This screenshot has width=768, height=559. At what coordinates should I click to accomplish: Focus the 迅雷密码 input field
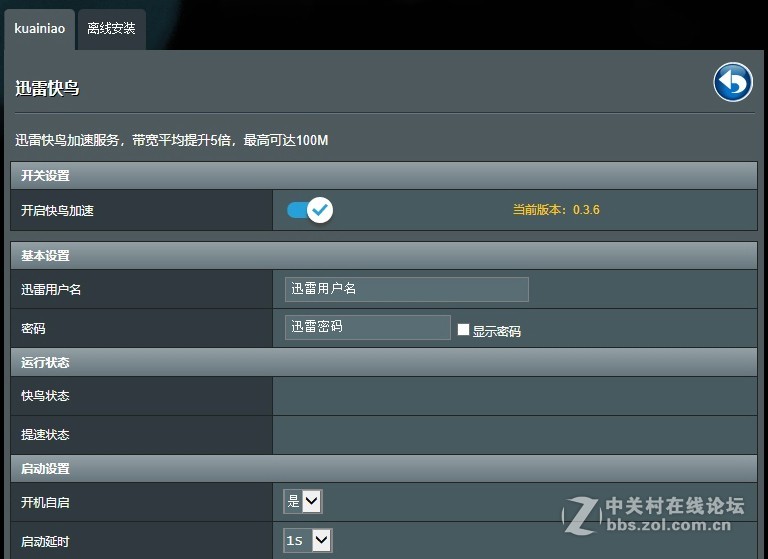[367, 327]
